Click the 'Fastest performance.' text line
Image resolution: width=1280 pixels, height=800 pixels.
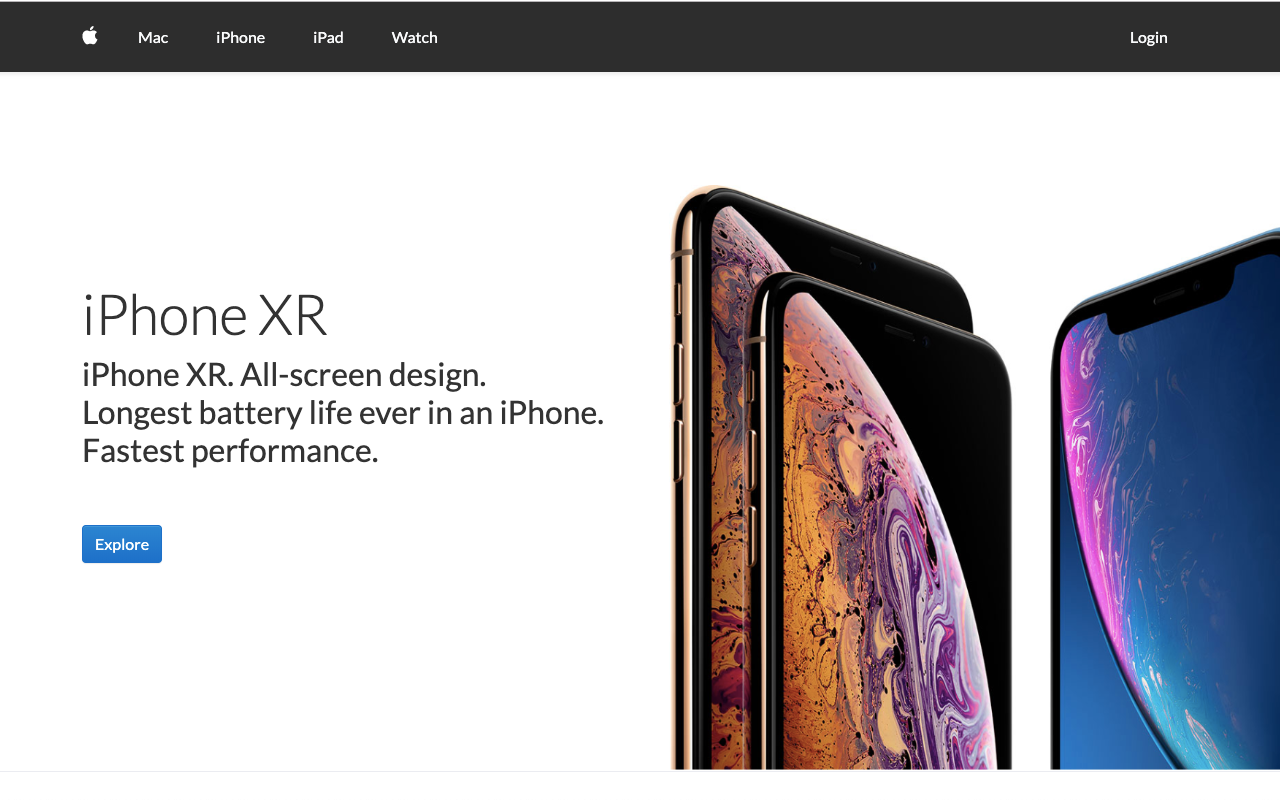point(230,451)
